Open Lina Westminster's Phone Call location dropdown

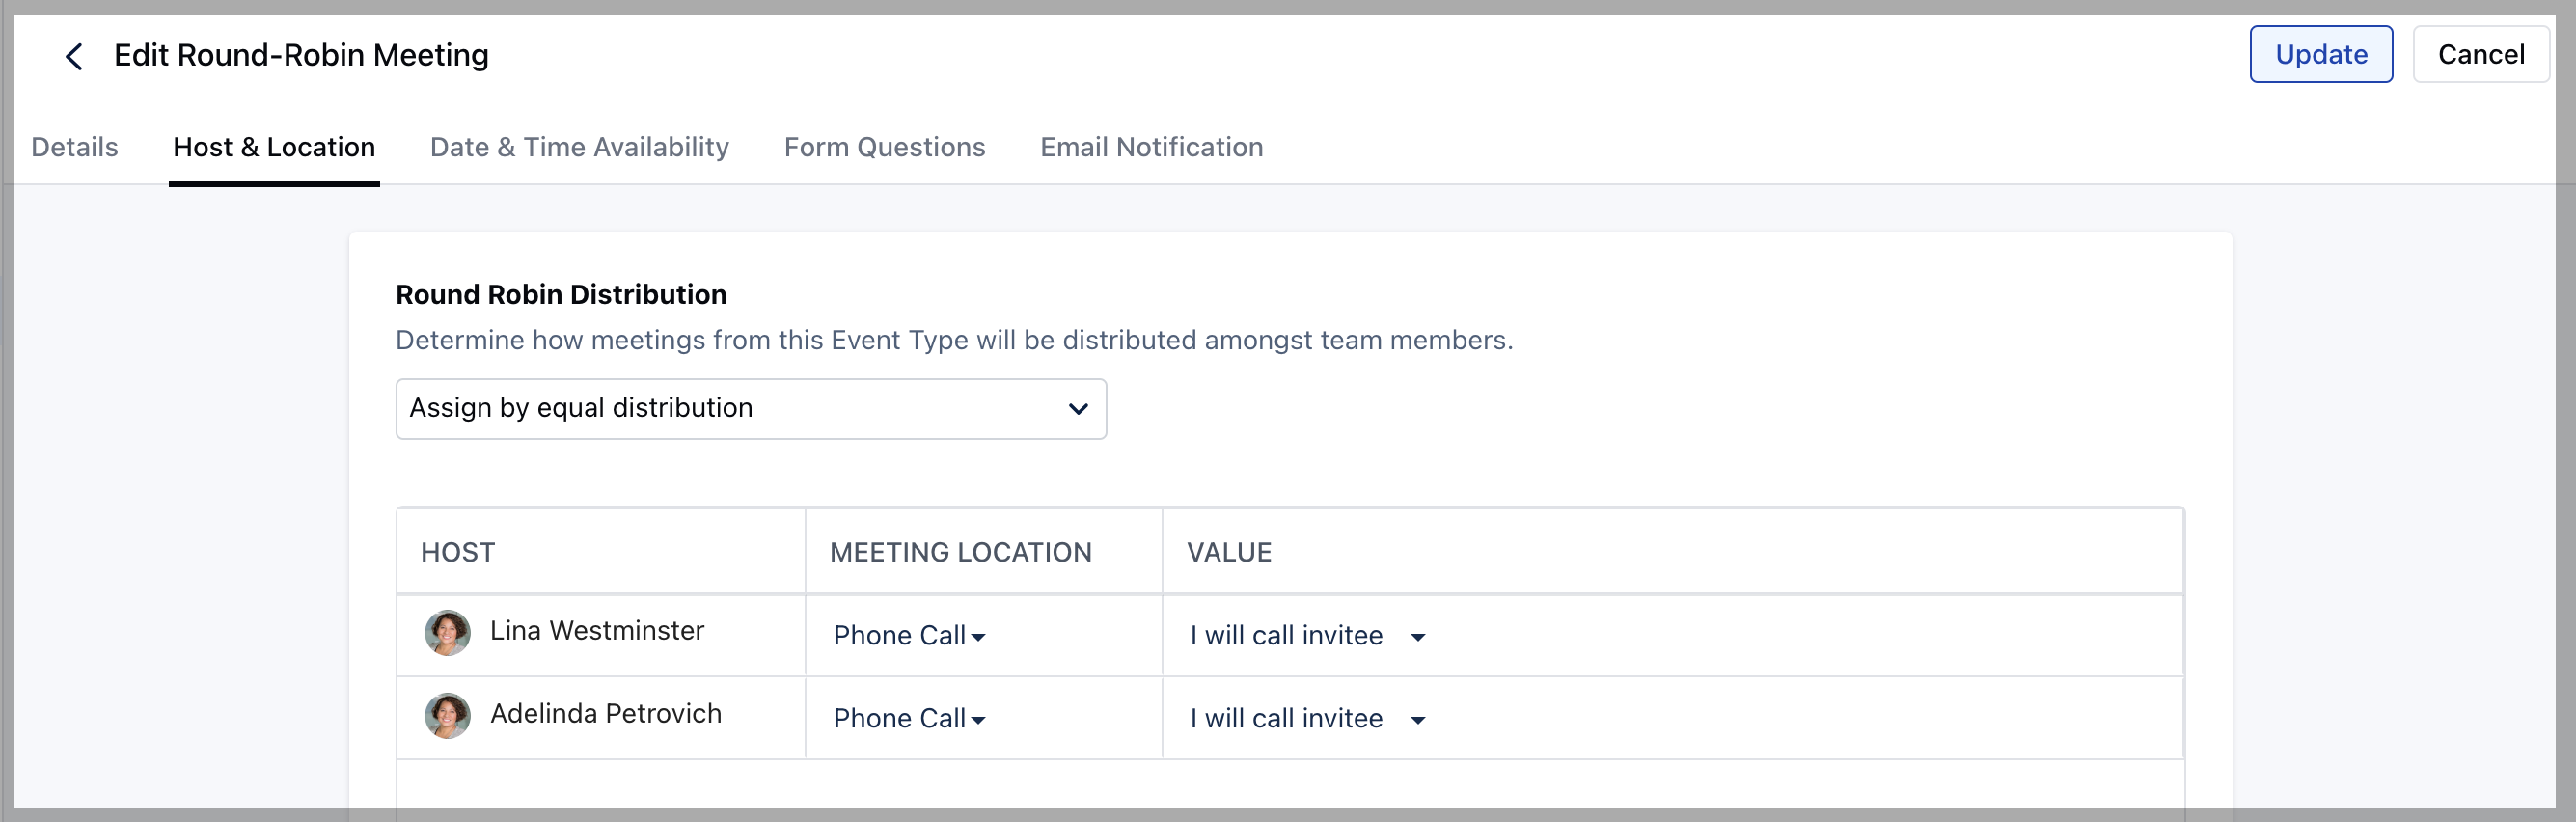point(909,636)
